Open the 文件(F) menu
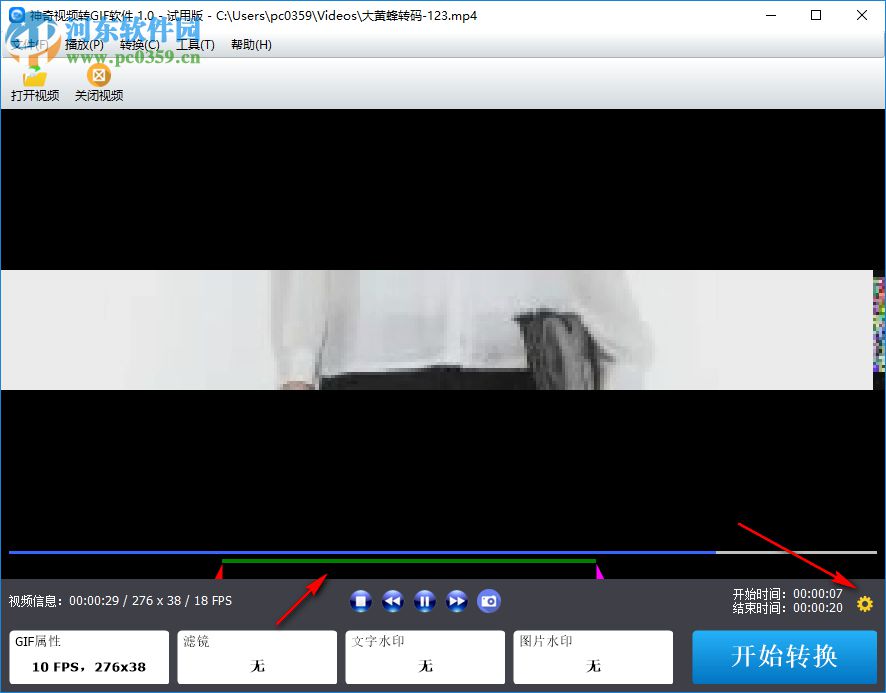 point(29,45)
